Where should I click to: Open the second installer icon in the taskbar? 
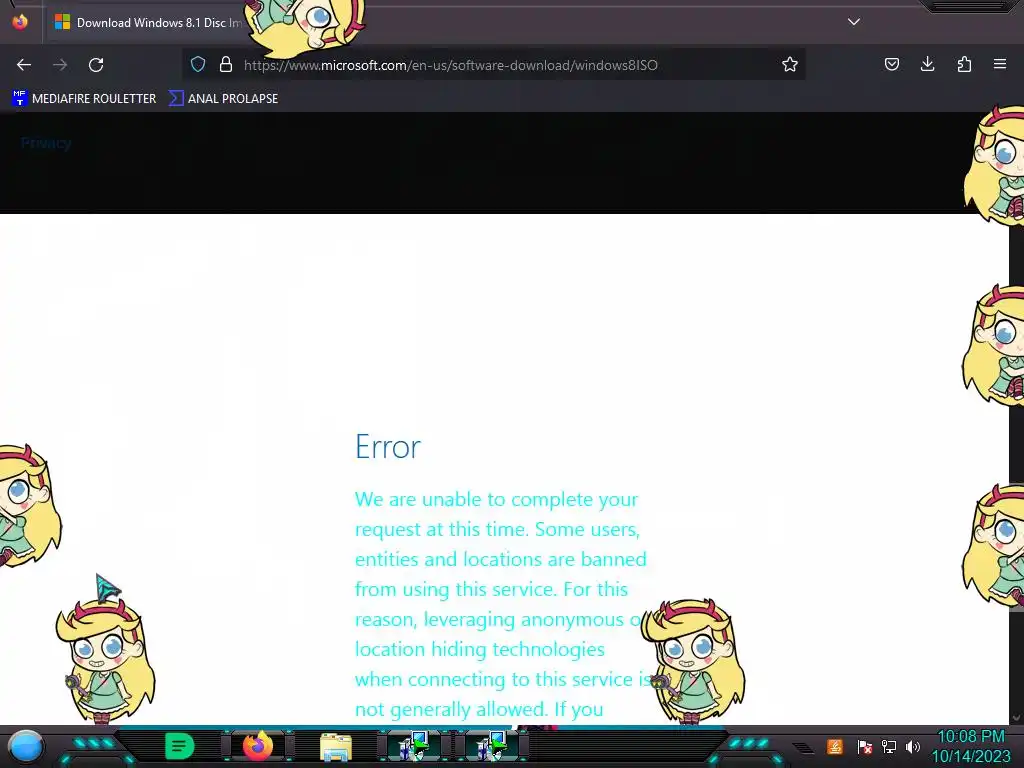[x=492, y=746]
